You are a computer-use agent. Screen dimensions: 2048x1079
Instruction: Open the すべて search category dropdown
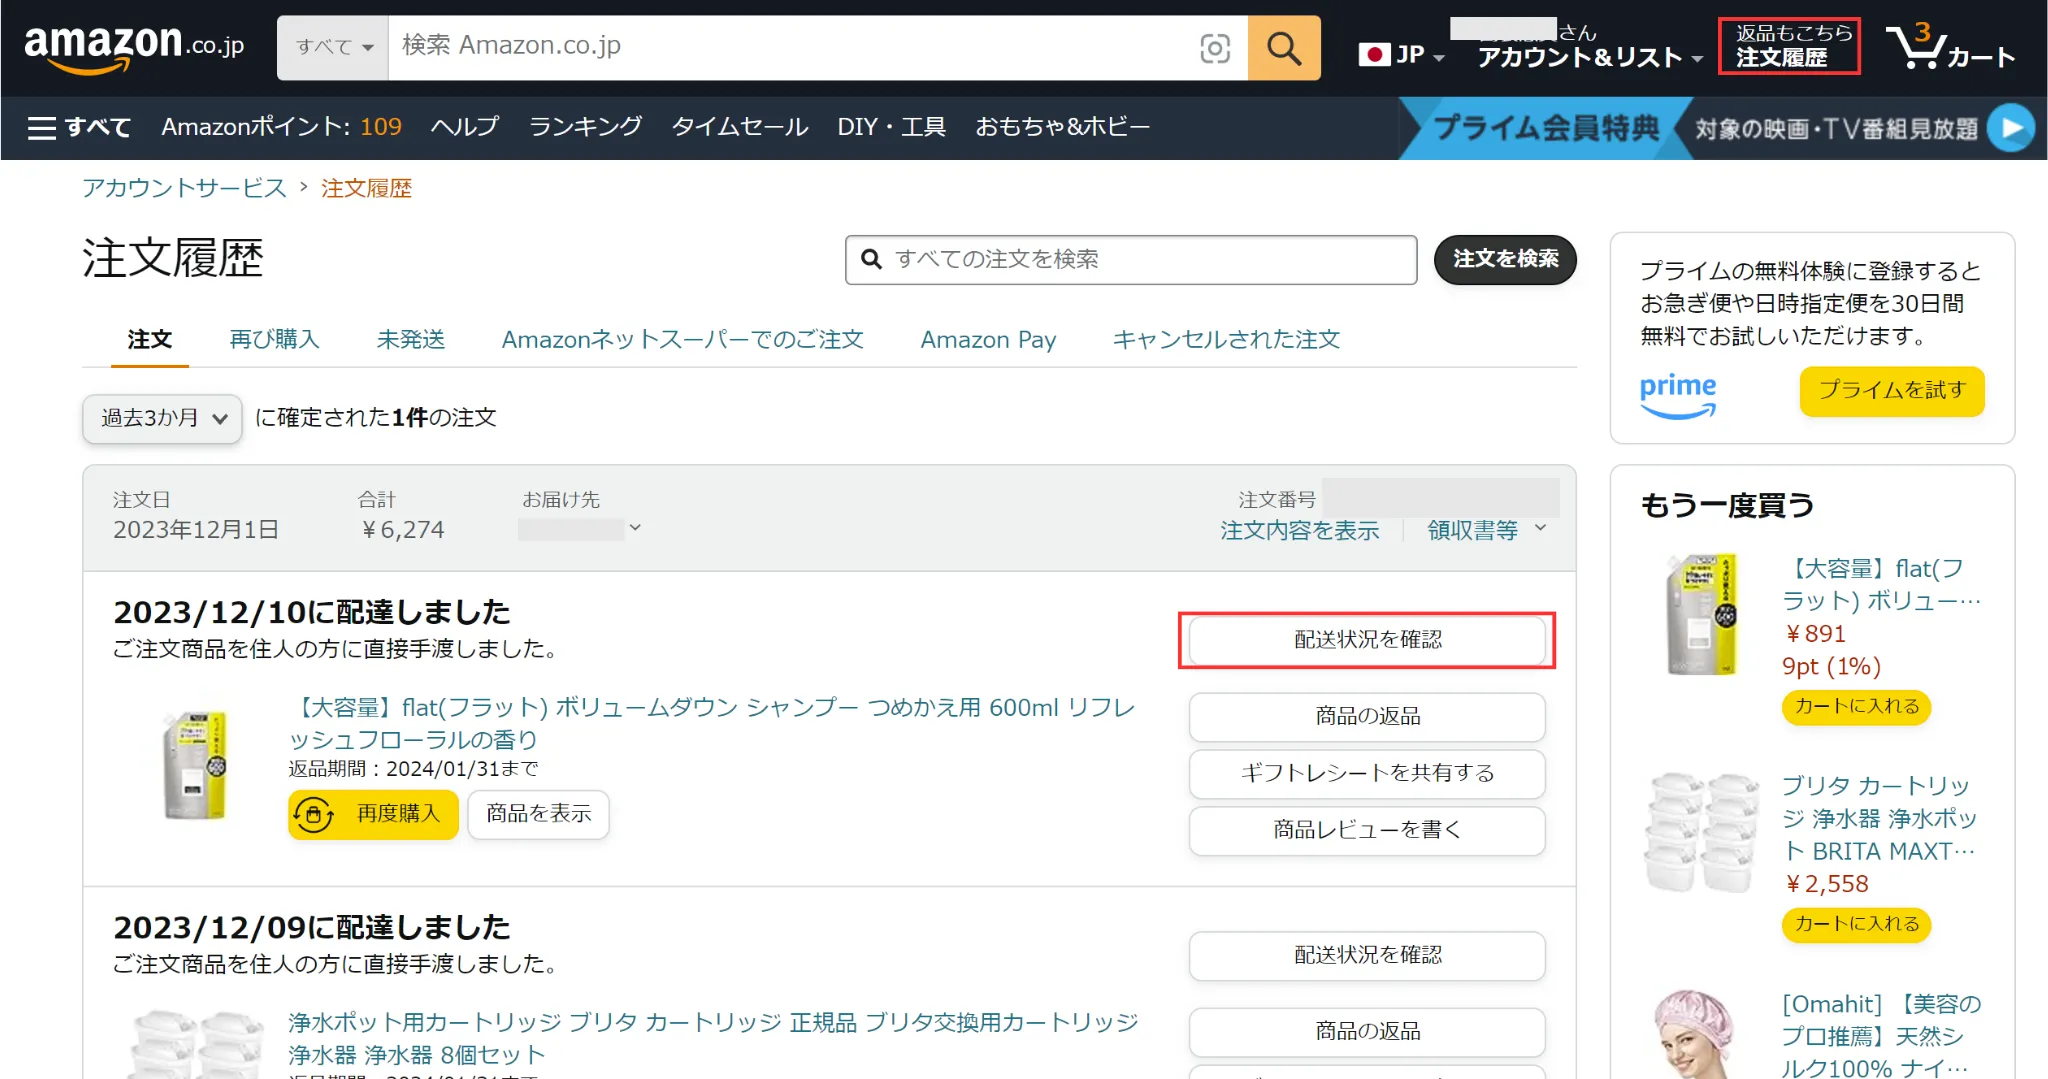[333, 48]
